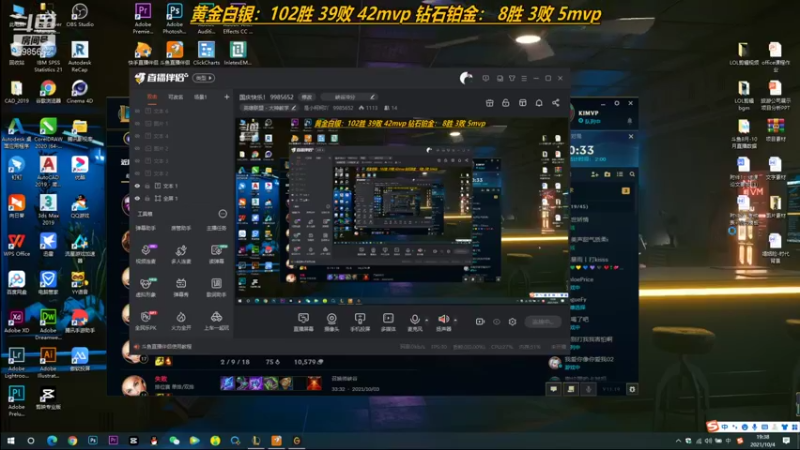Open the 多人连麦 tool
Screen dimensions: 800x450
point(181,254)
